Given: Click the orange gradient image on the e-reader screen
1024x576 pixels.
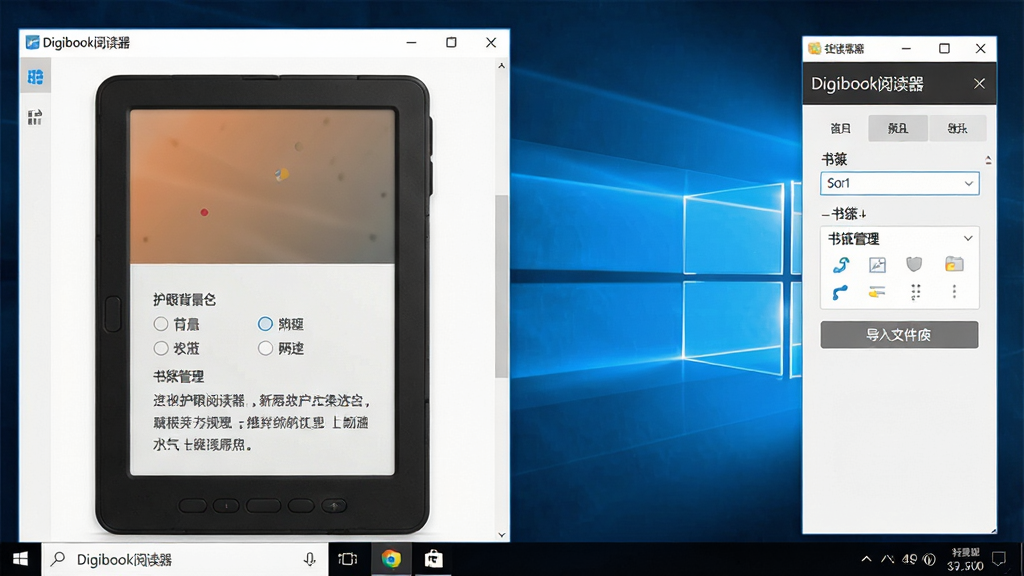Looking at the screenshot, I should click(x=263, y=187).
